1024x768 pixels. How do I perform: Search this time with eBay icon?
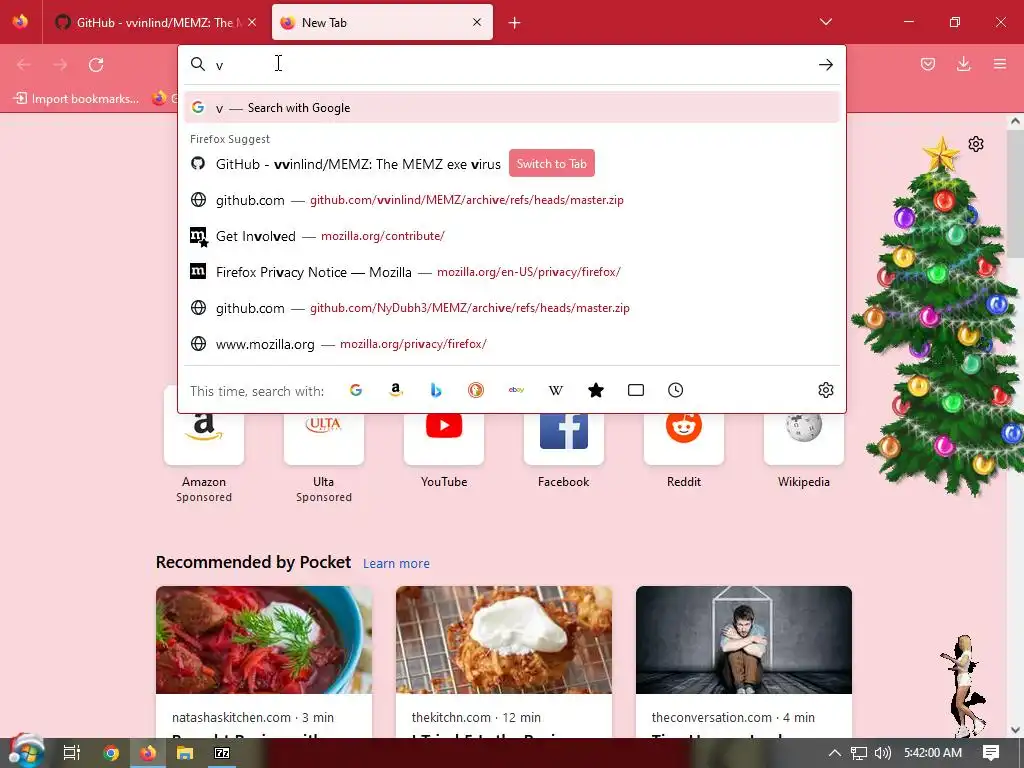point(516,391)
